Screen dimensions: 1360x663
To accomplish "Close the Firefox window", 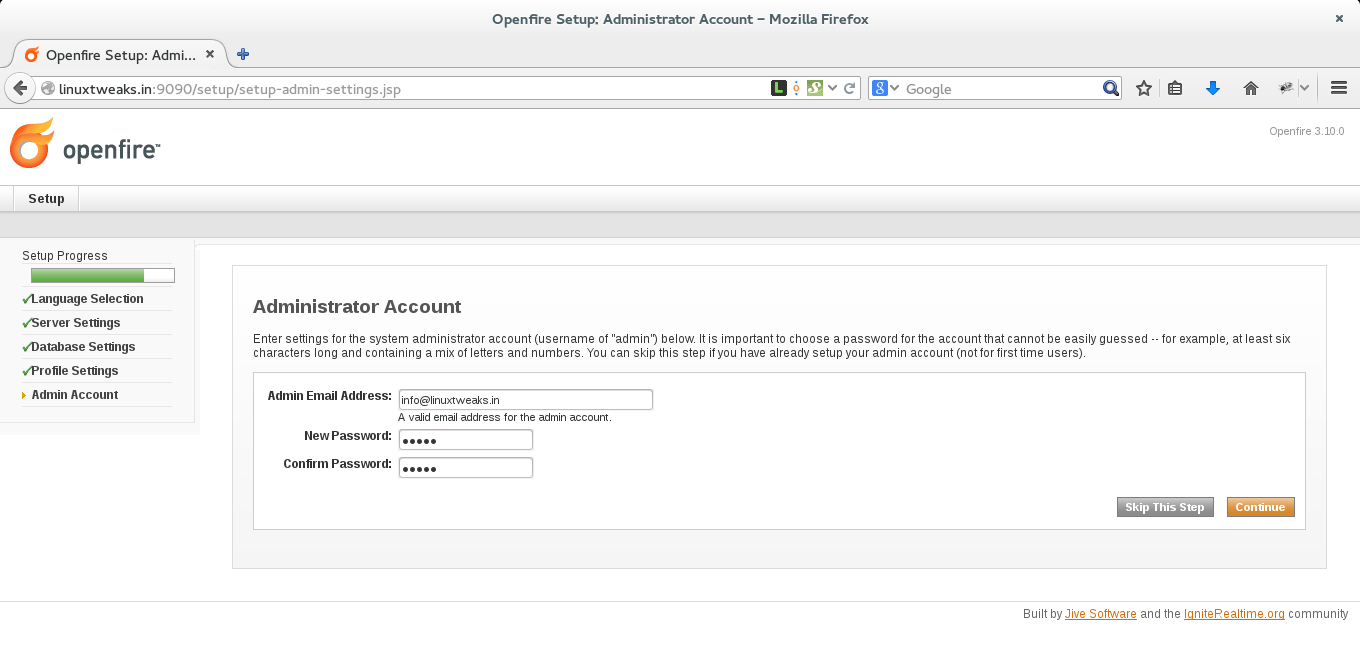I will pos(1339,18).
